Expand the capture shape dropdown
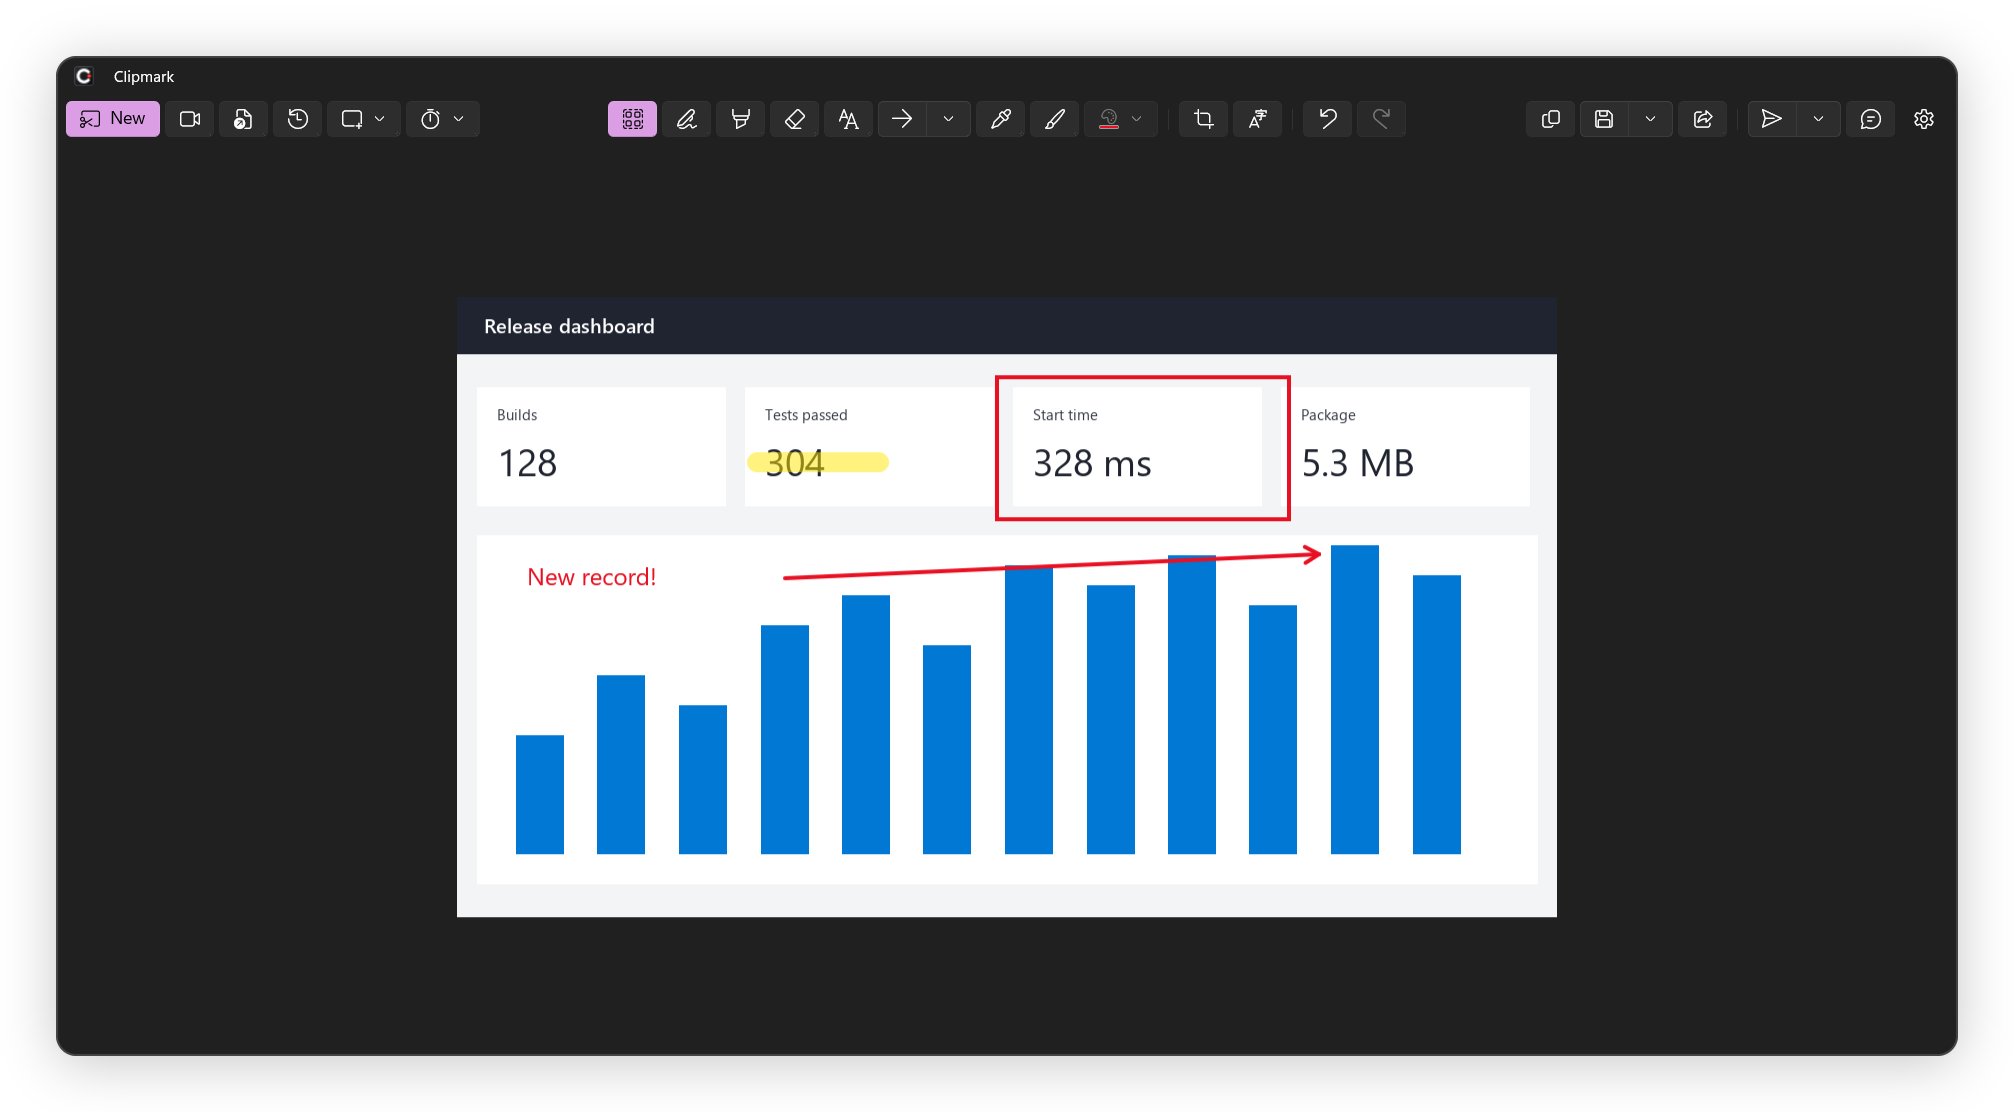Image resolution: width=2014 pixels, height=1112 pixels. pyautogui.click(x=380, y=119)
